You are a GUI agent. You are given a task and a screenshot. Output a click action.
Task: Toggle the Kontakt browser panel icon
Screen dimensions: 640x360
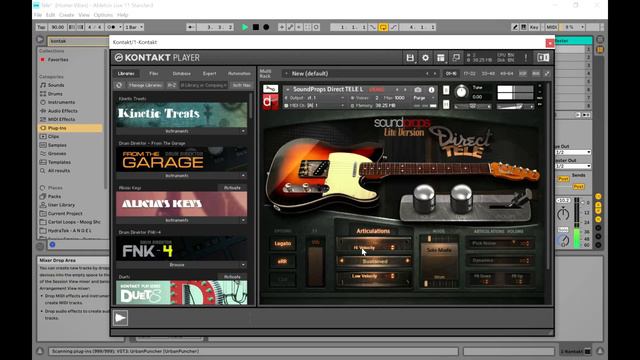click(x=543, y=58)
